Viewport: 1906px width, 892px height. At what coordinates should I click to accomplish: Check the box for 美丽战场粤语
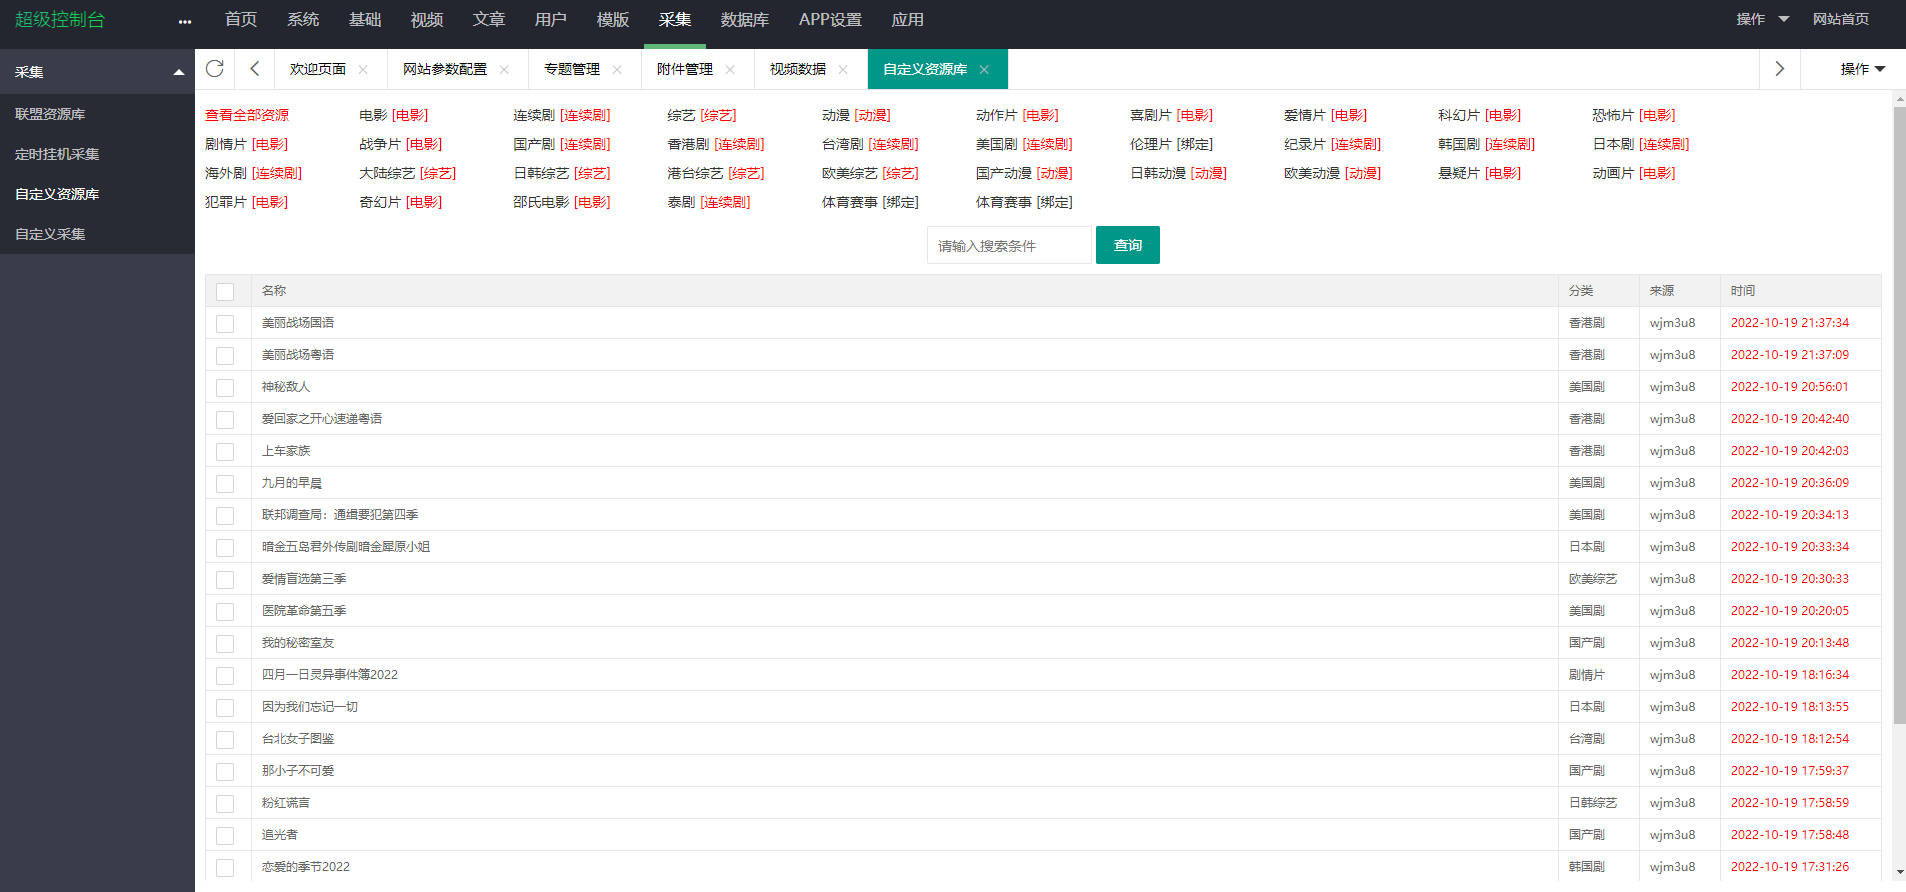[225, 355]
